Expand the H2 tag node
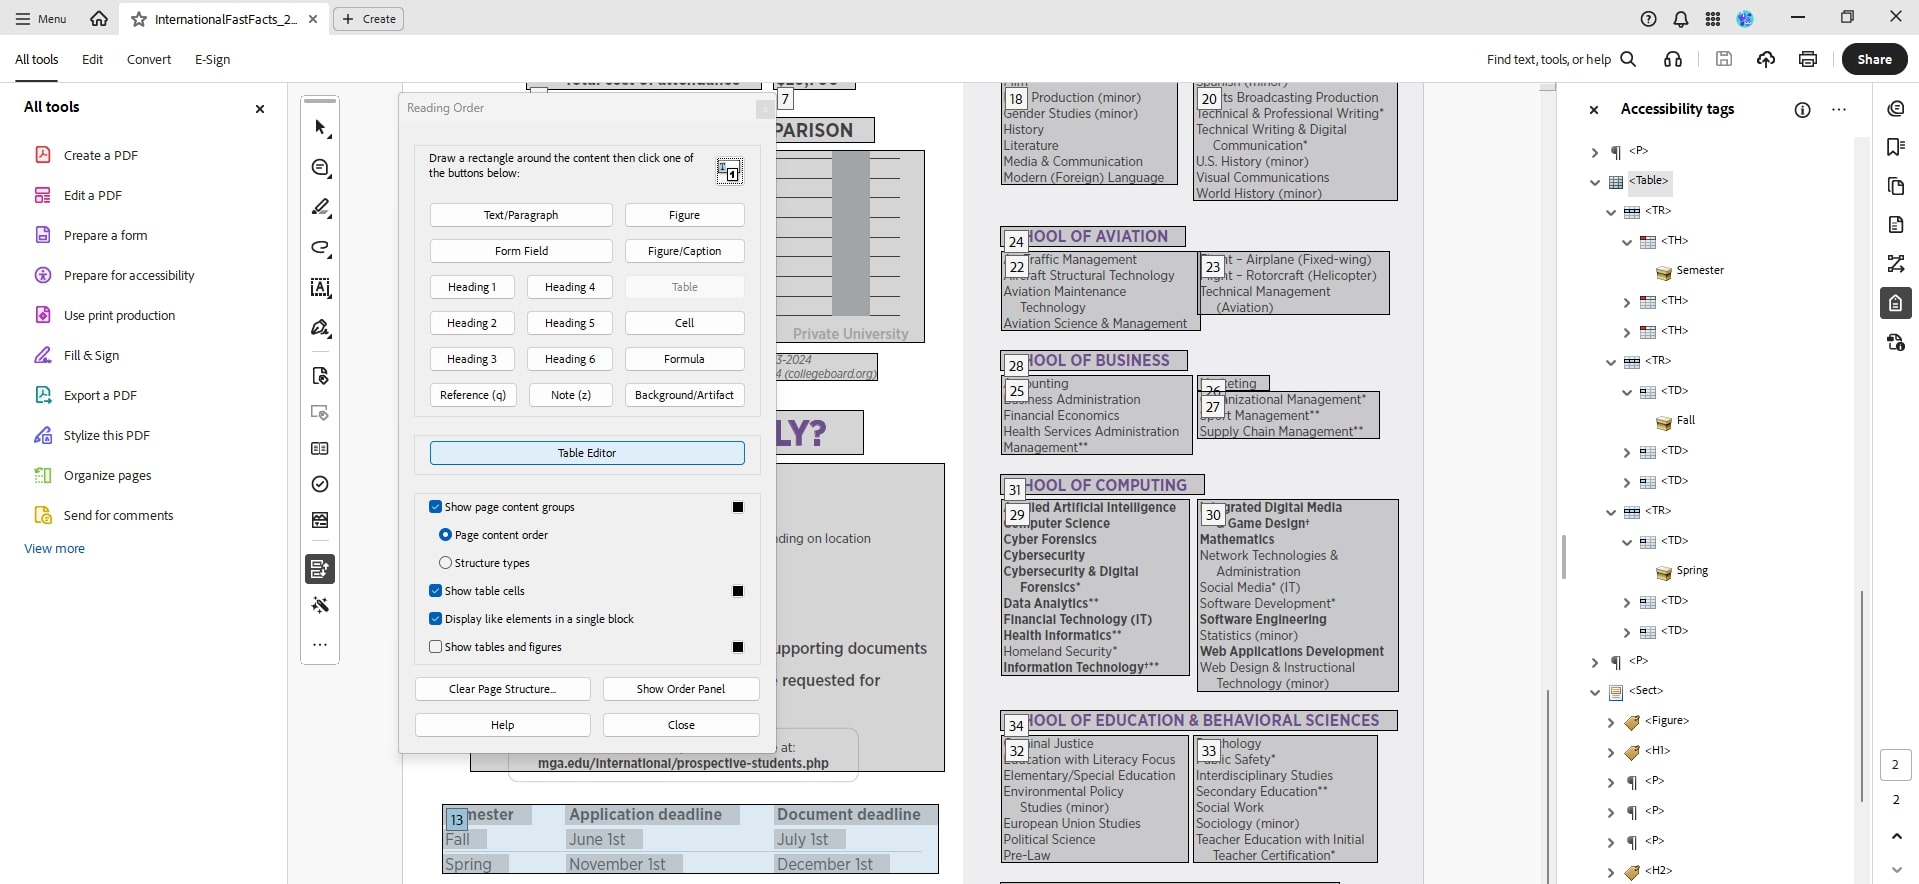 [x=1611, y=872]
